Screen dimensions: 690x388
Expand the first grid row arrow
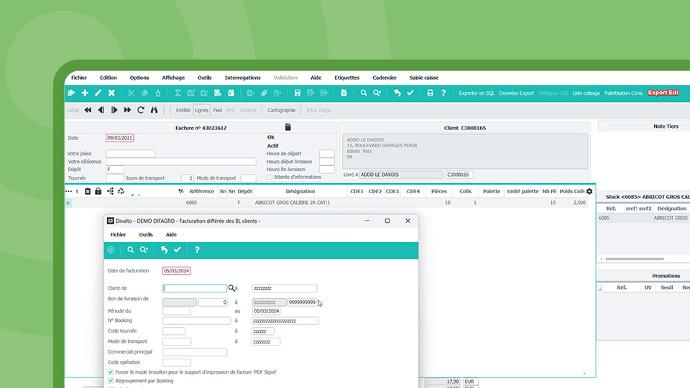68,203
